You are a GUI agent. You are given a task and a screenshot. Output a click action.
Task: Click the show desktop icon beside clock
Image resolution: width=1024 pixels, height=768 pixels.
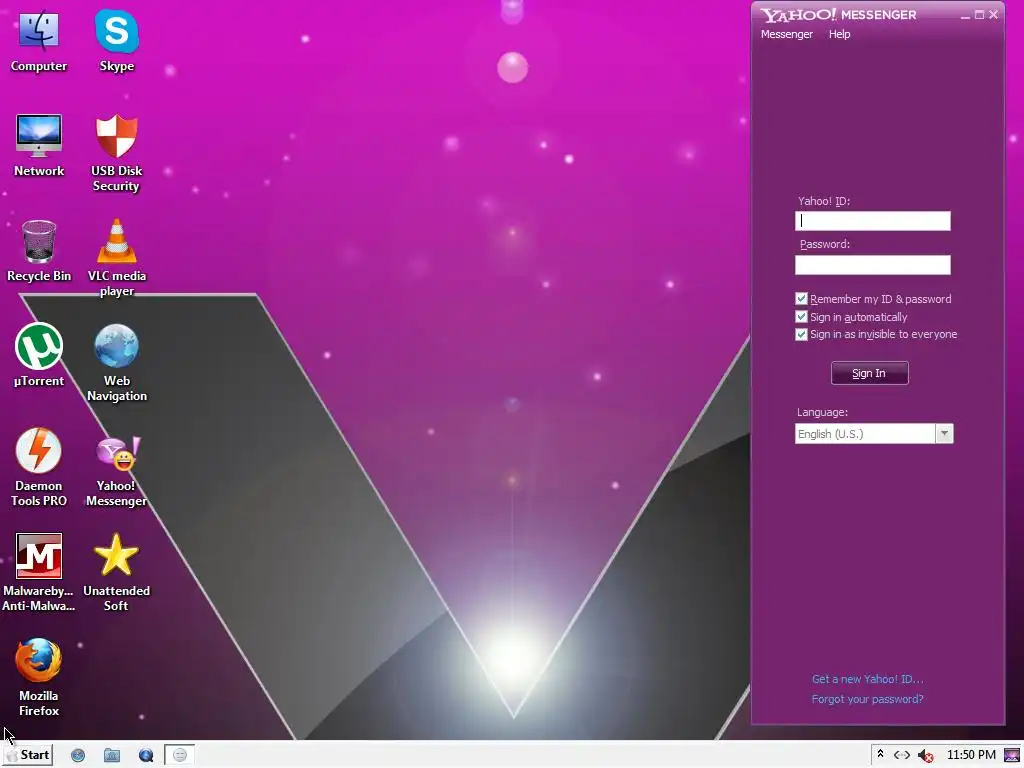pos(1012,756)
